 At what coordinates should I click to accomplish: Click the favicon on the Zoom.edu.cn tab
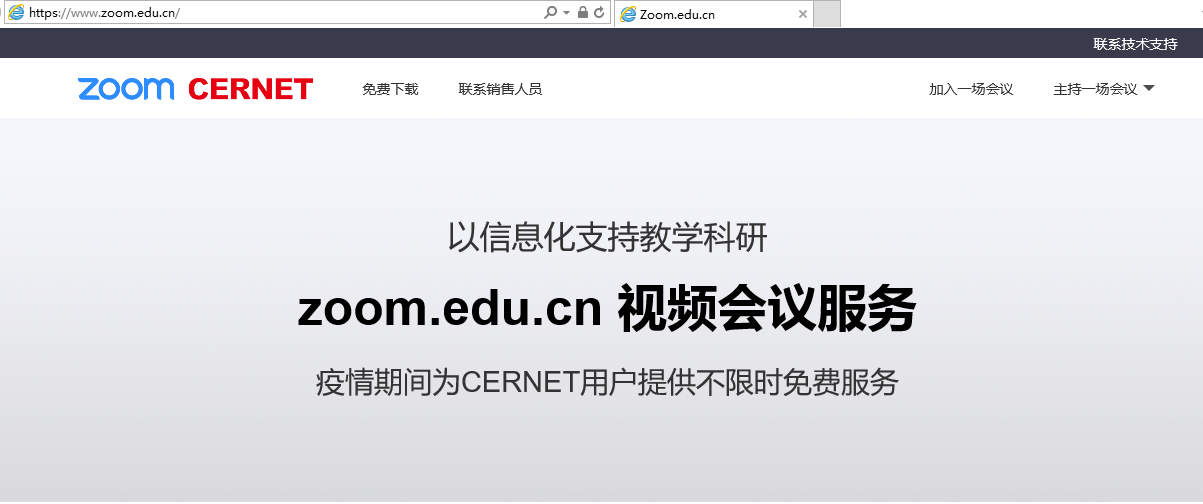click(628, 14)
